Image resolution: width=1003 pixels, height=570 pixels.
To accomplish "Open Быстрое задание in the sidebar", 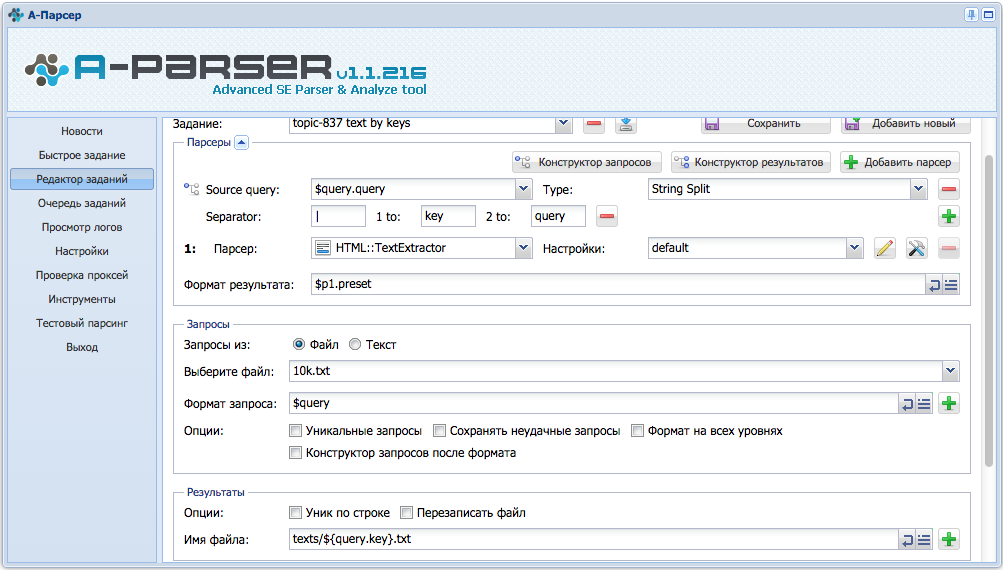I will (82, 155).
